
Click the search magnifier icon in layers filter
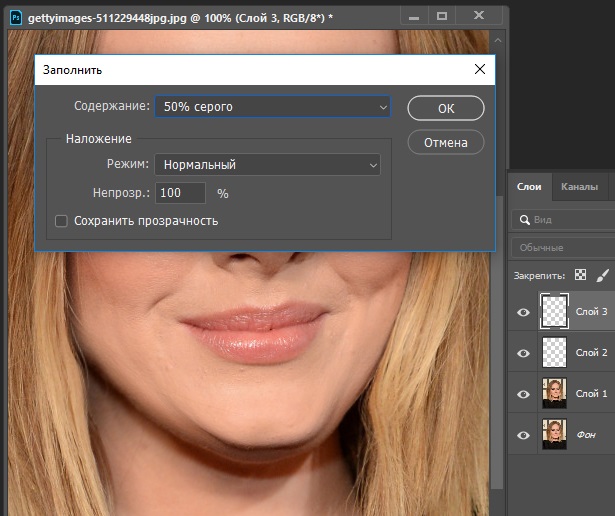(x=523, y=219)
